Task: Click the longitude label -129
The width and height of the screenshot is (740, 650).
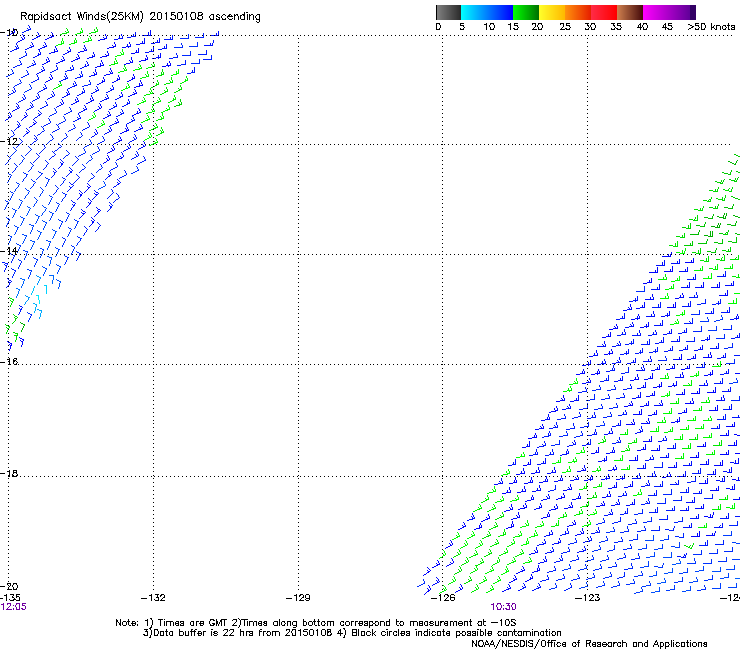Action: (298, 598)
